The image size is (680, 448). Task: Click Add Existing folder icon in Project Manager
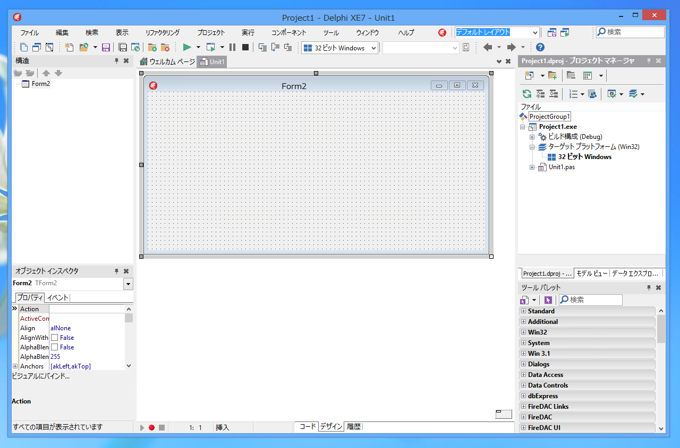click(x=552, y=75)
